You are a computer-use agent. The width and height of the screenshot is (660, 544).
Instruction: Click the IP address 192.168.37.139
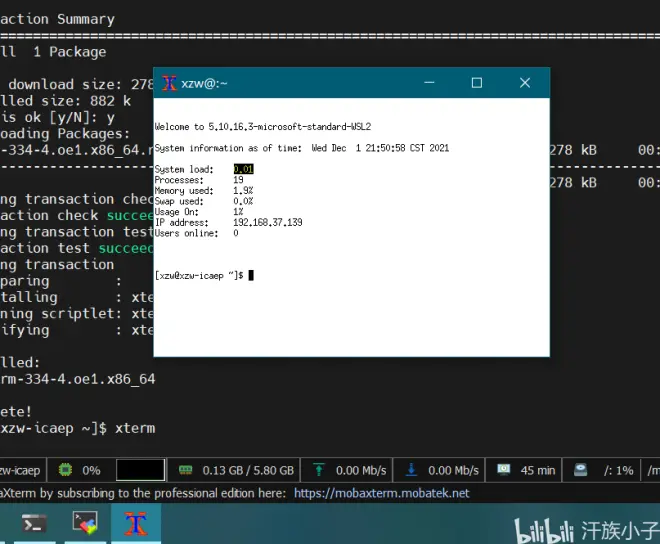point(268,222)
